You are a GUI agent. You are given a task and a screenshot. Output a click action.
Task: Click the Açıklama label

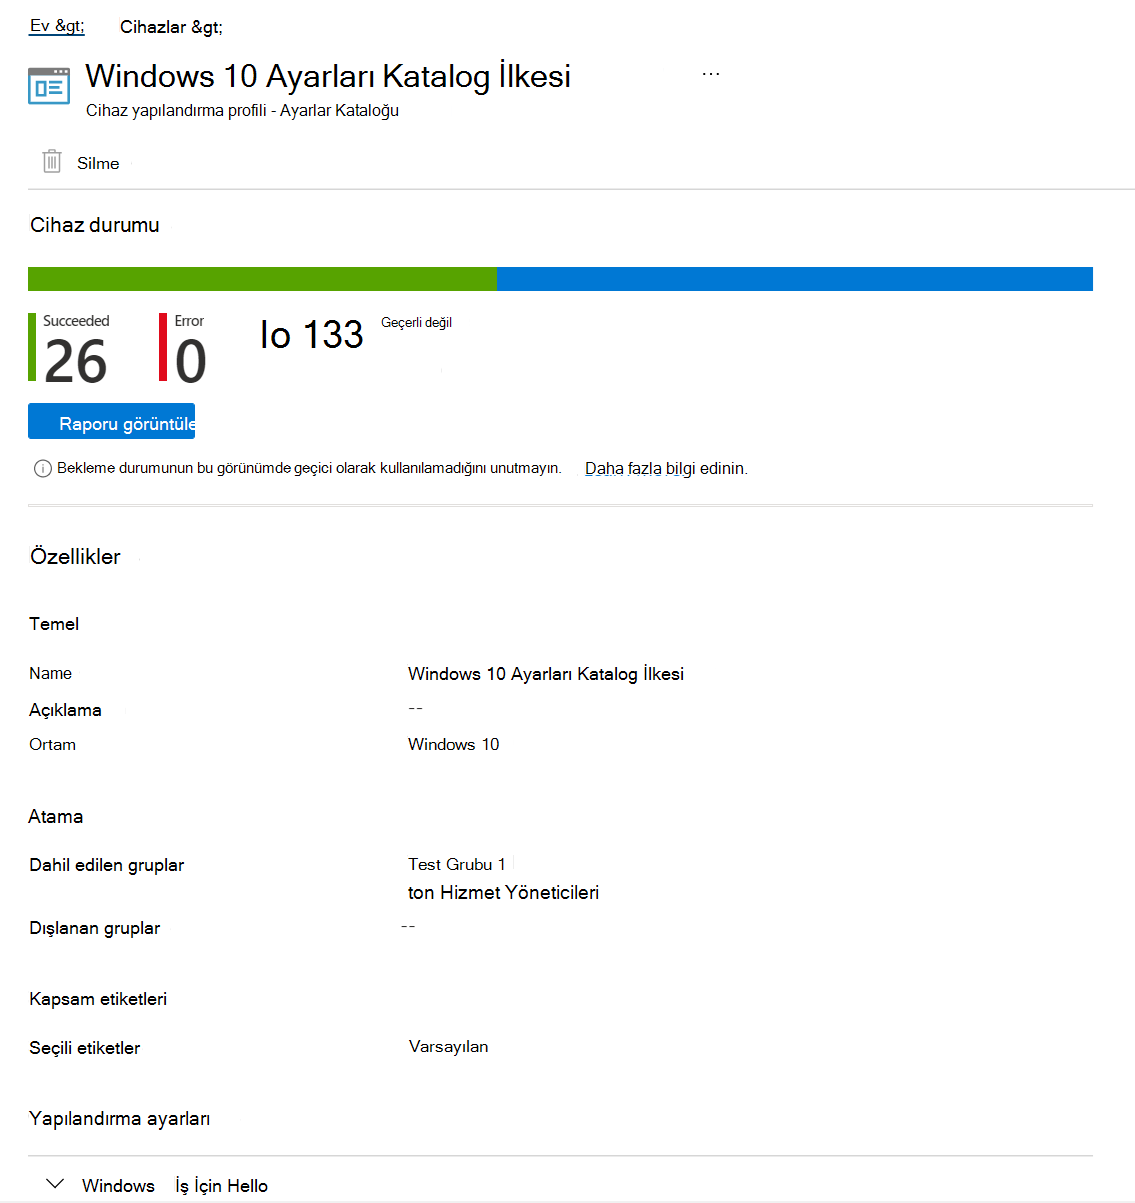pos(65,710)
